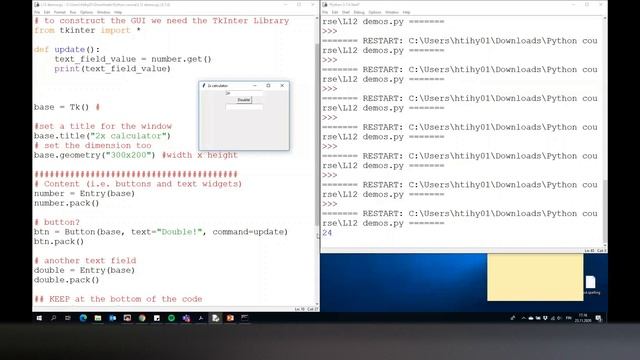Open the Windows Start menu
This screenshot has width=640, height=360.
click(x=39, y=318)
